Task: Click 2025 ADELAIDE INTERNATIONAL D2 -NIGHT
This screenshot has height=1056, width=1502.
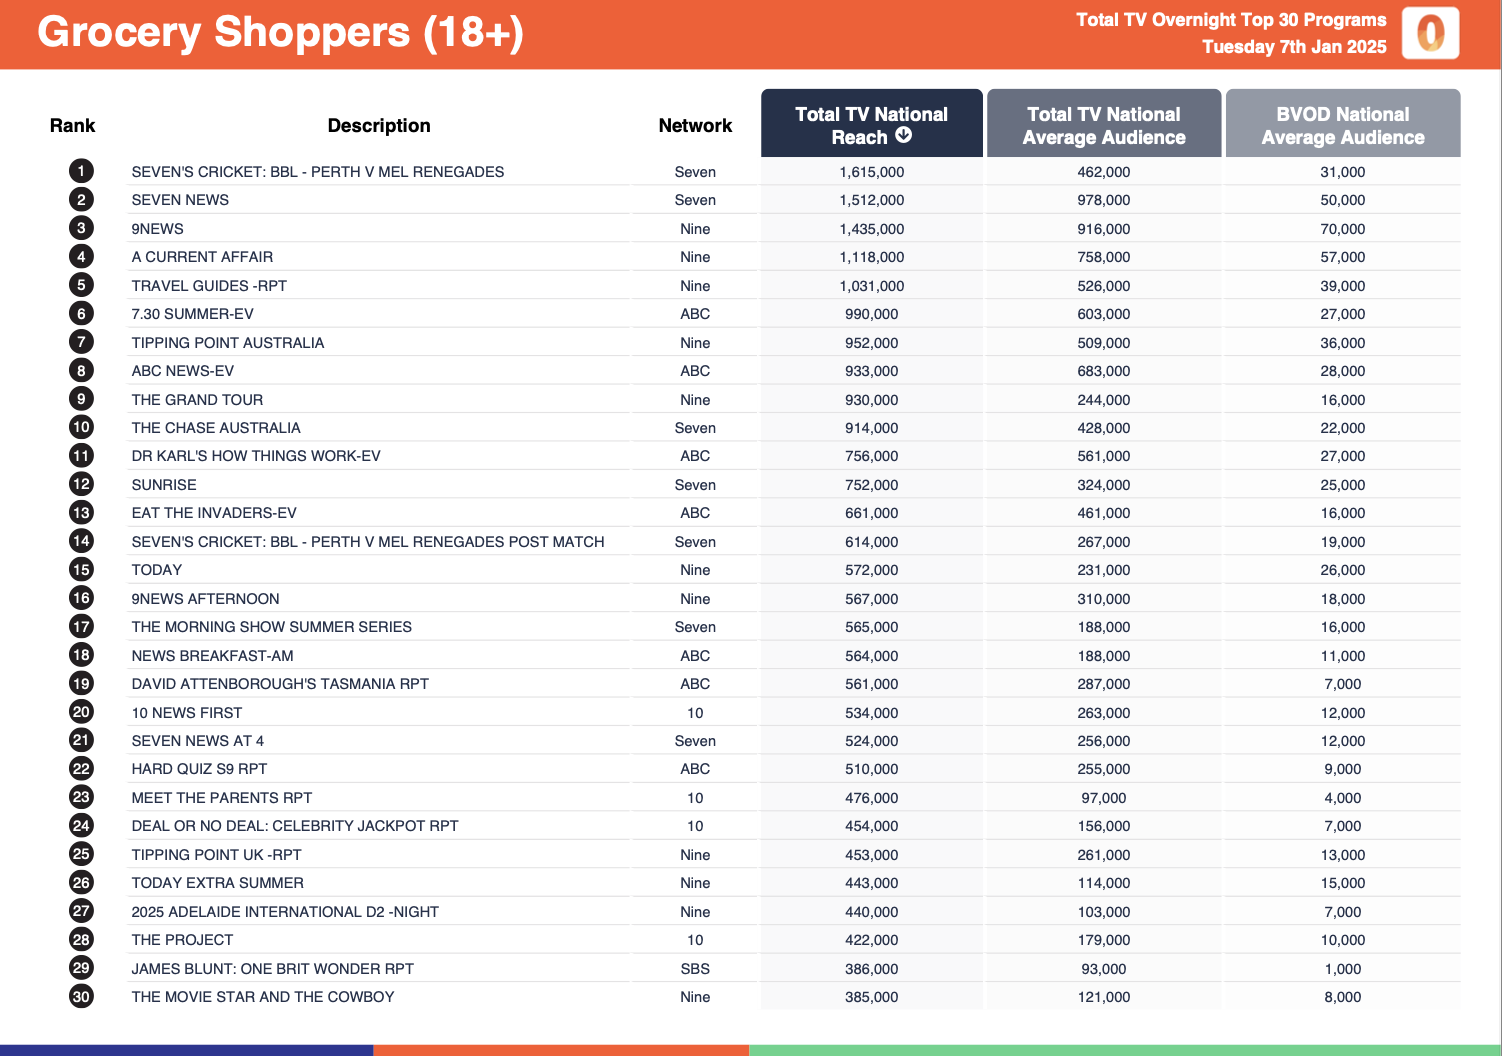Action: point(285,912)
